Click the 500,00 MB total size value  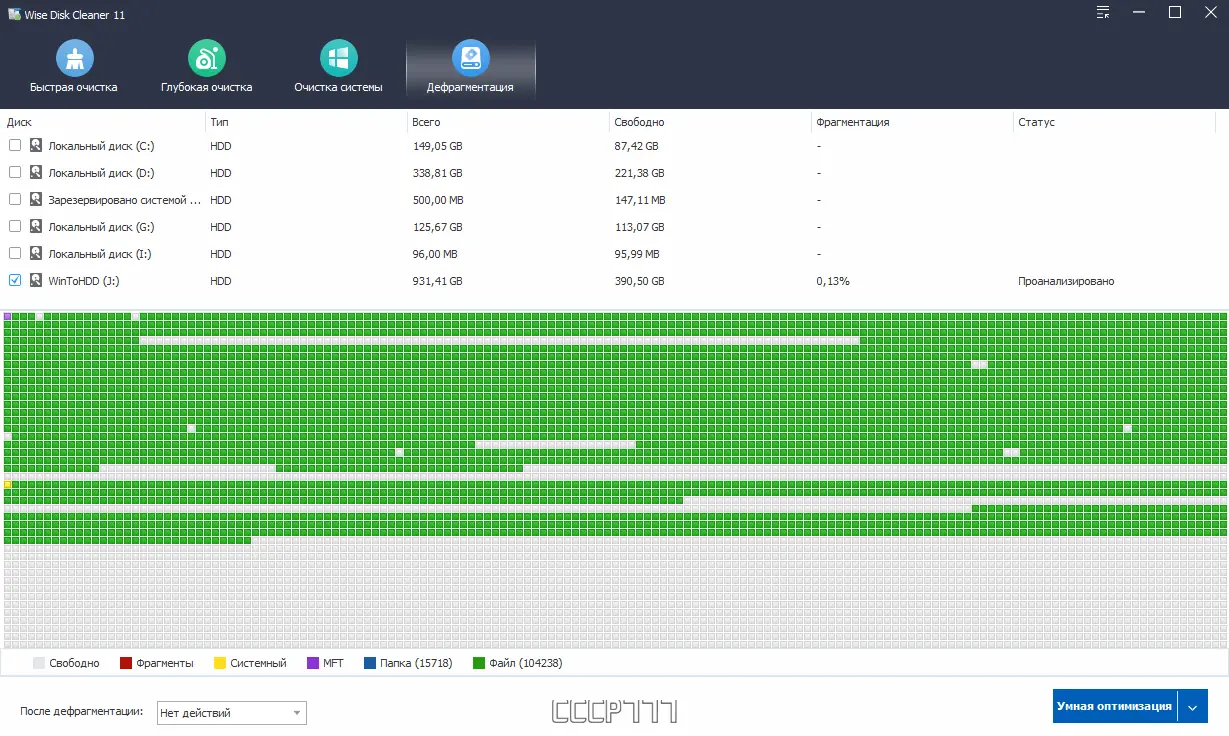point(438,200)
